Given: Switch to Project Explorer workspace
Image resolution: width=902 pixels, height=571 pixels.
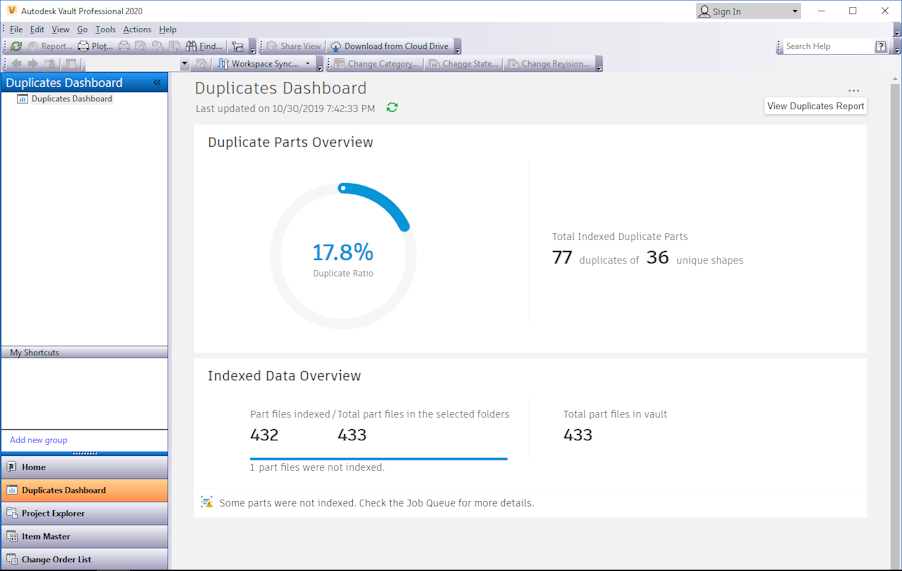Looking at the screenshot, I should 53,513.
